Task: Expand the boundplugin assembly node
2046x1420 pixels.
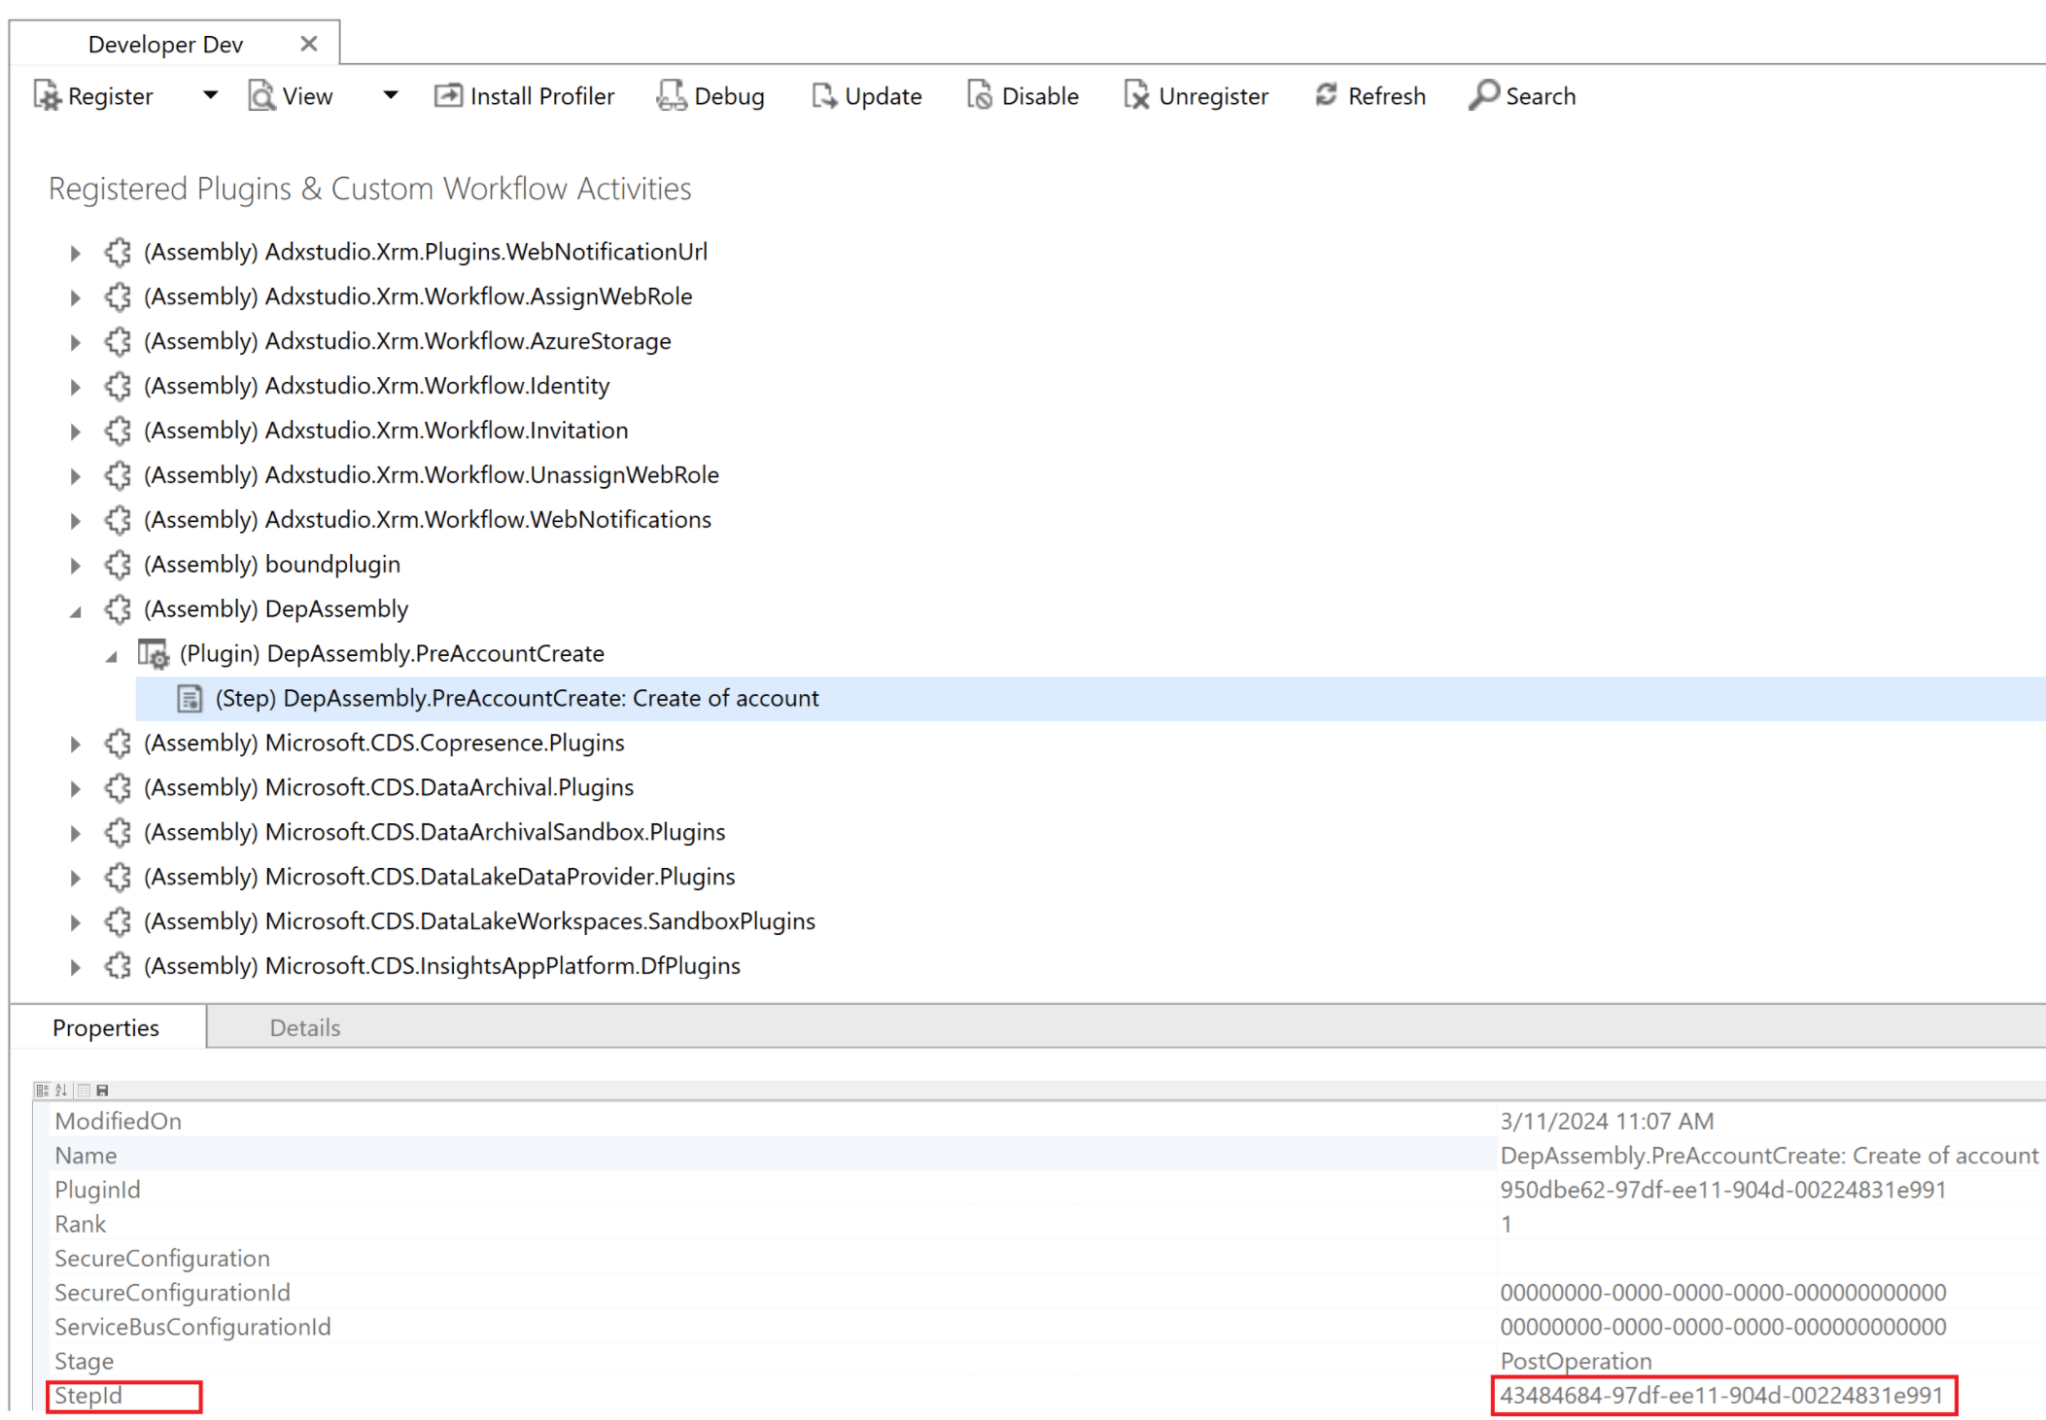Action: point(76,565)
